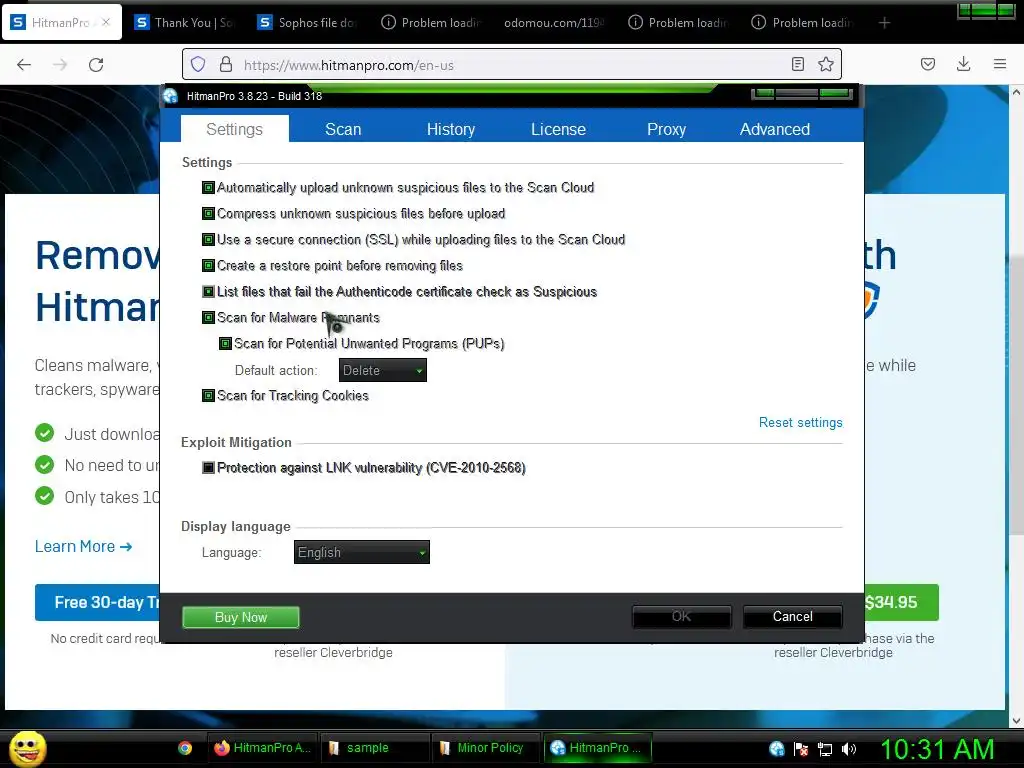Switch to Sophos file download browser tab
The height and width of the screenshot is (768, 1024).
pos(307,23)
